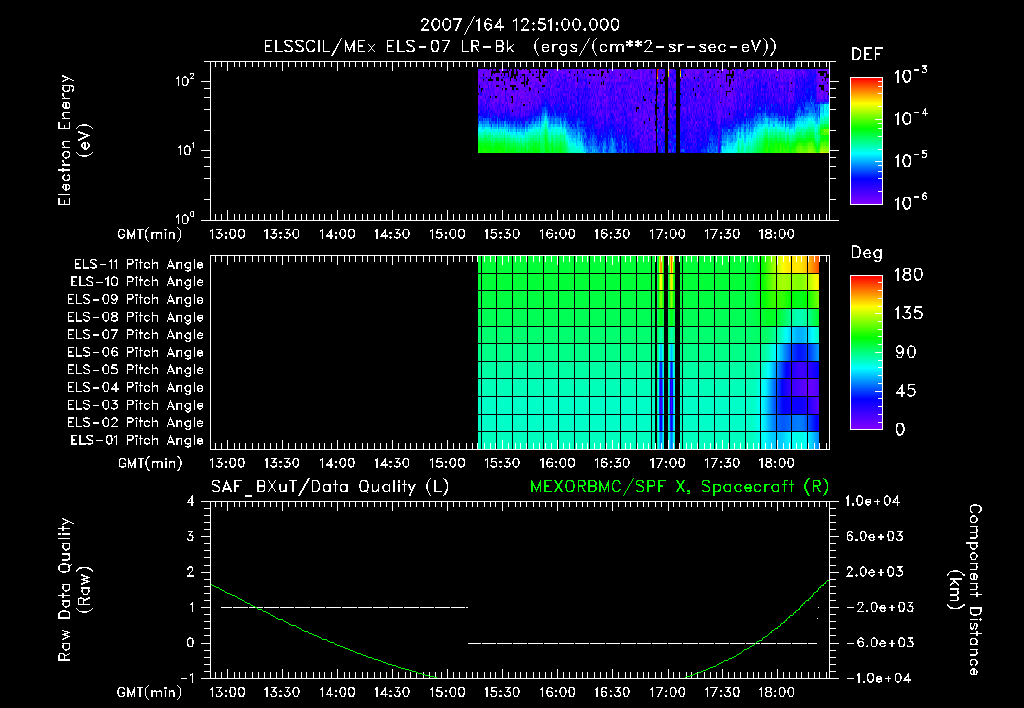Click the green MEXORBMC/SPF X, Spacecraft (R) label
This screenshot has height=708, width=1024.
(x=679, y=487)
